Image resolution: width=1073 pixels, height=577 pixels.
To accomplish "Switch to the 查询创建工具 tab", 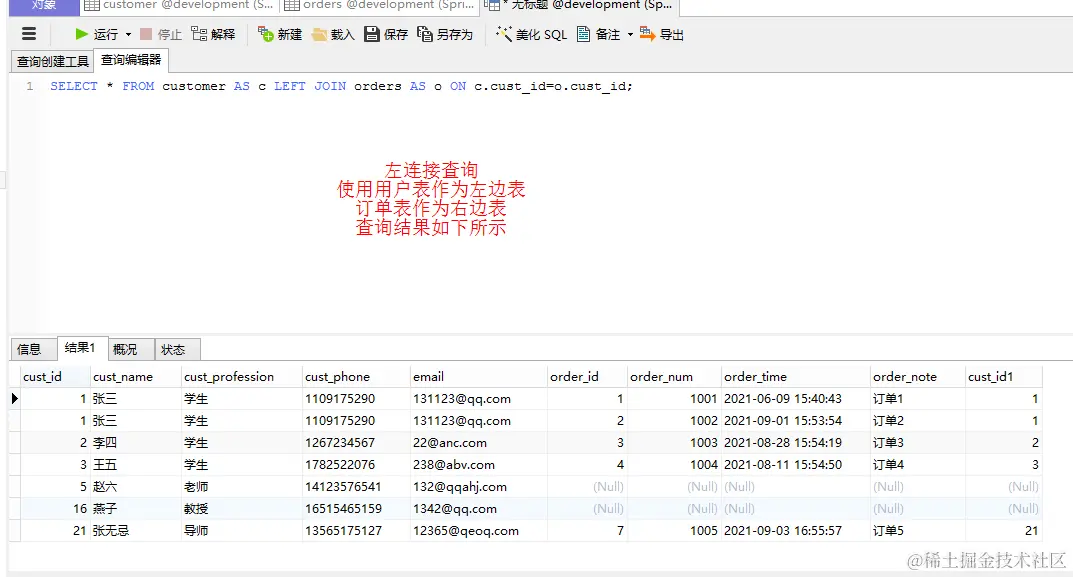I will pyautogui.click(x=51, y=60).
